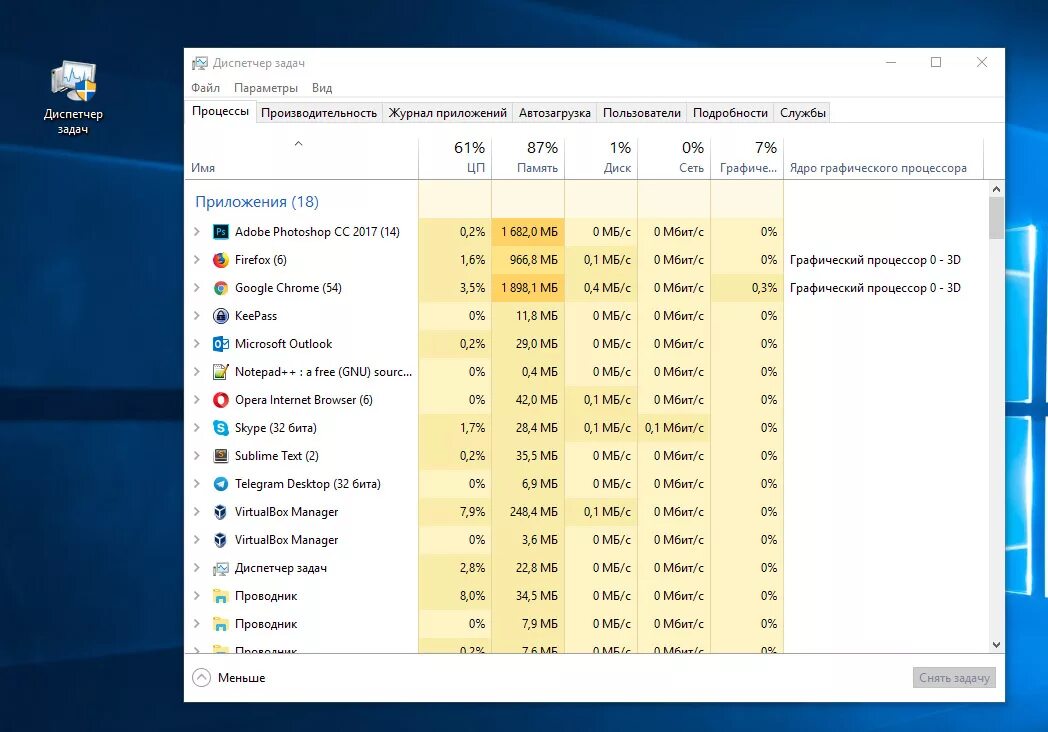1048x732 pixels.
Task: Click the KeePass lock icon
Action: [x=221, y=316]
